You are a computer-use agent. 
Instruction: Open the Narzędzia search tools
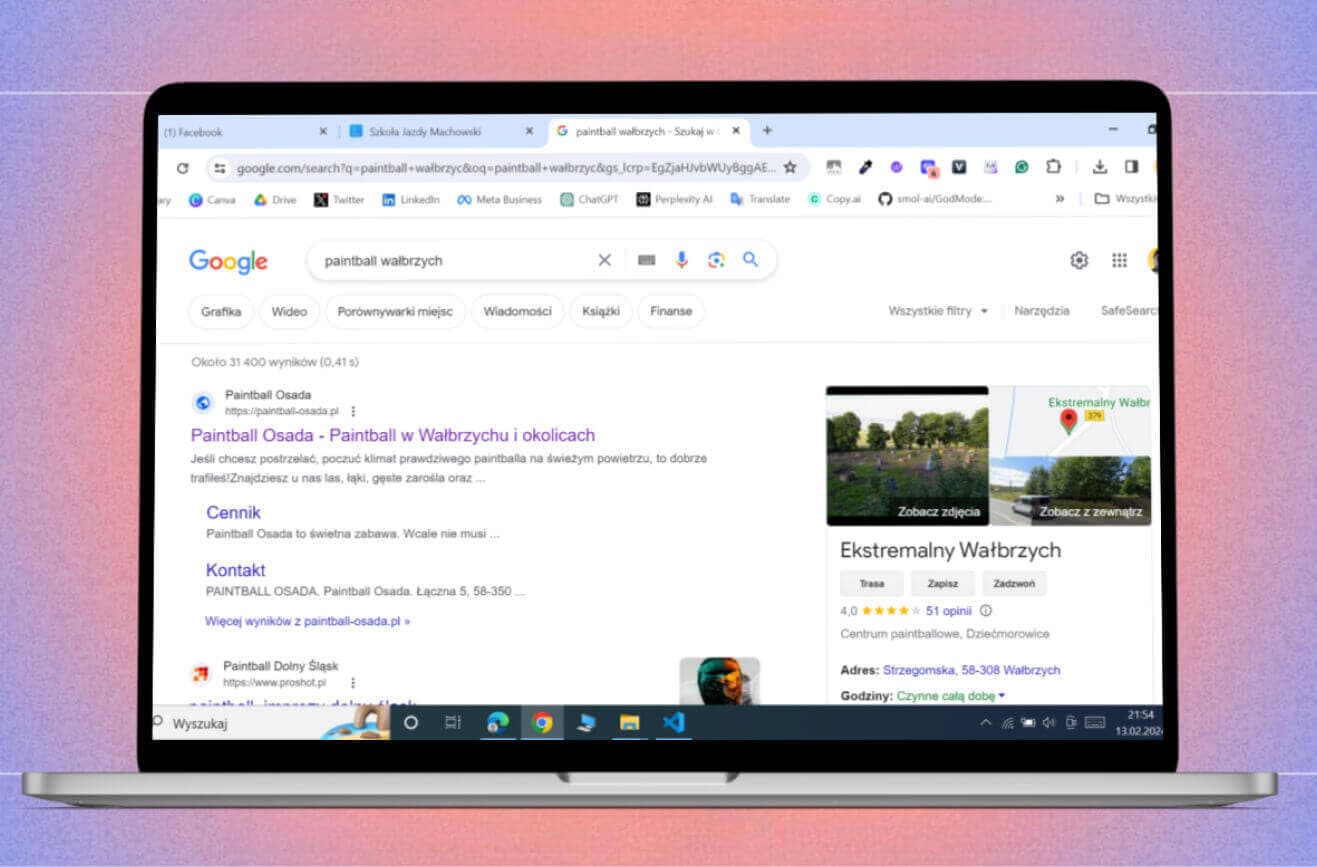point(1042,311)
